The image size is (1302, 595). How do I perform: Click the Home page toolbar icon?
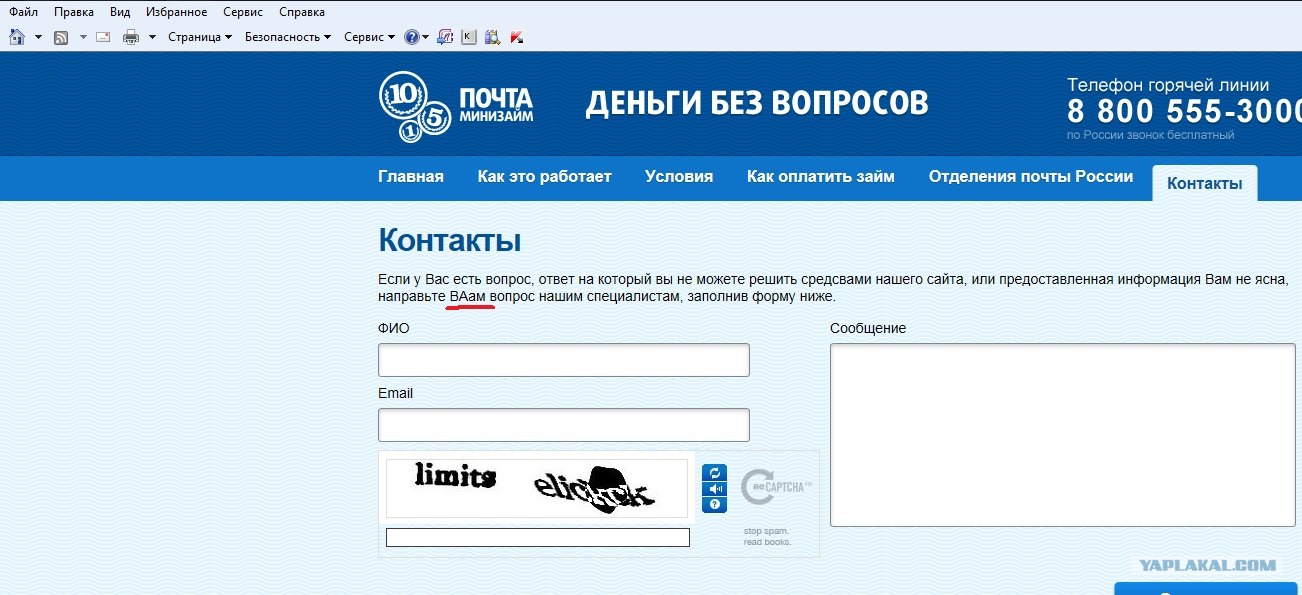[17, 37]
